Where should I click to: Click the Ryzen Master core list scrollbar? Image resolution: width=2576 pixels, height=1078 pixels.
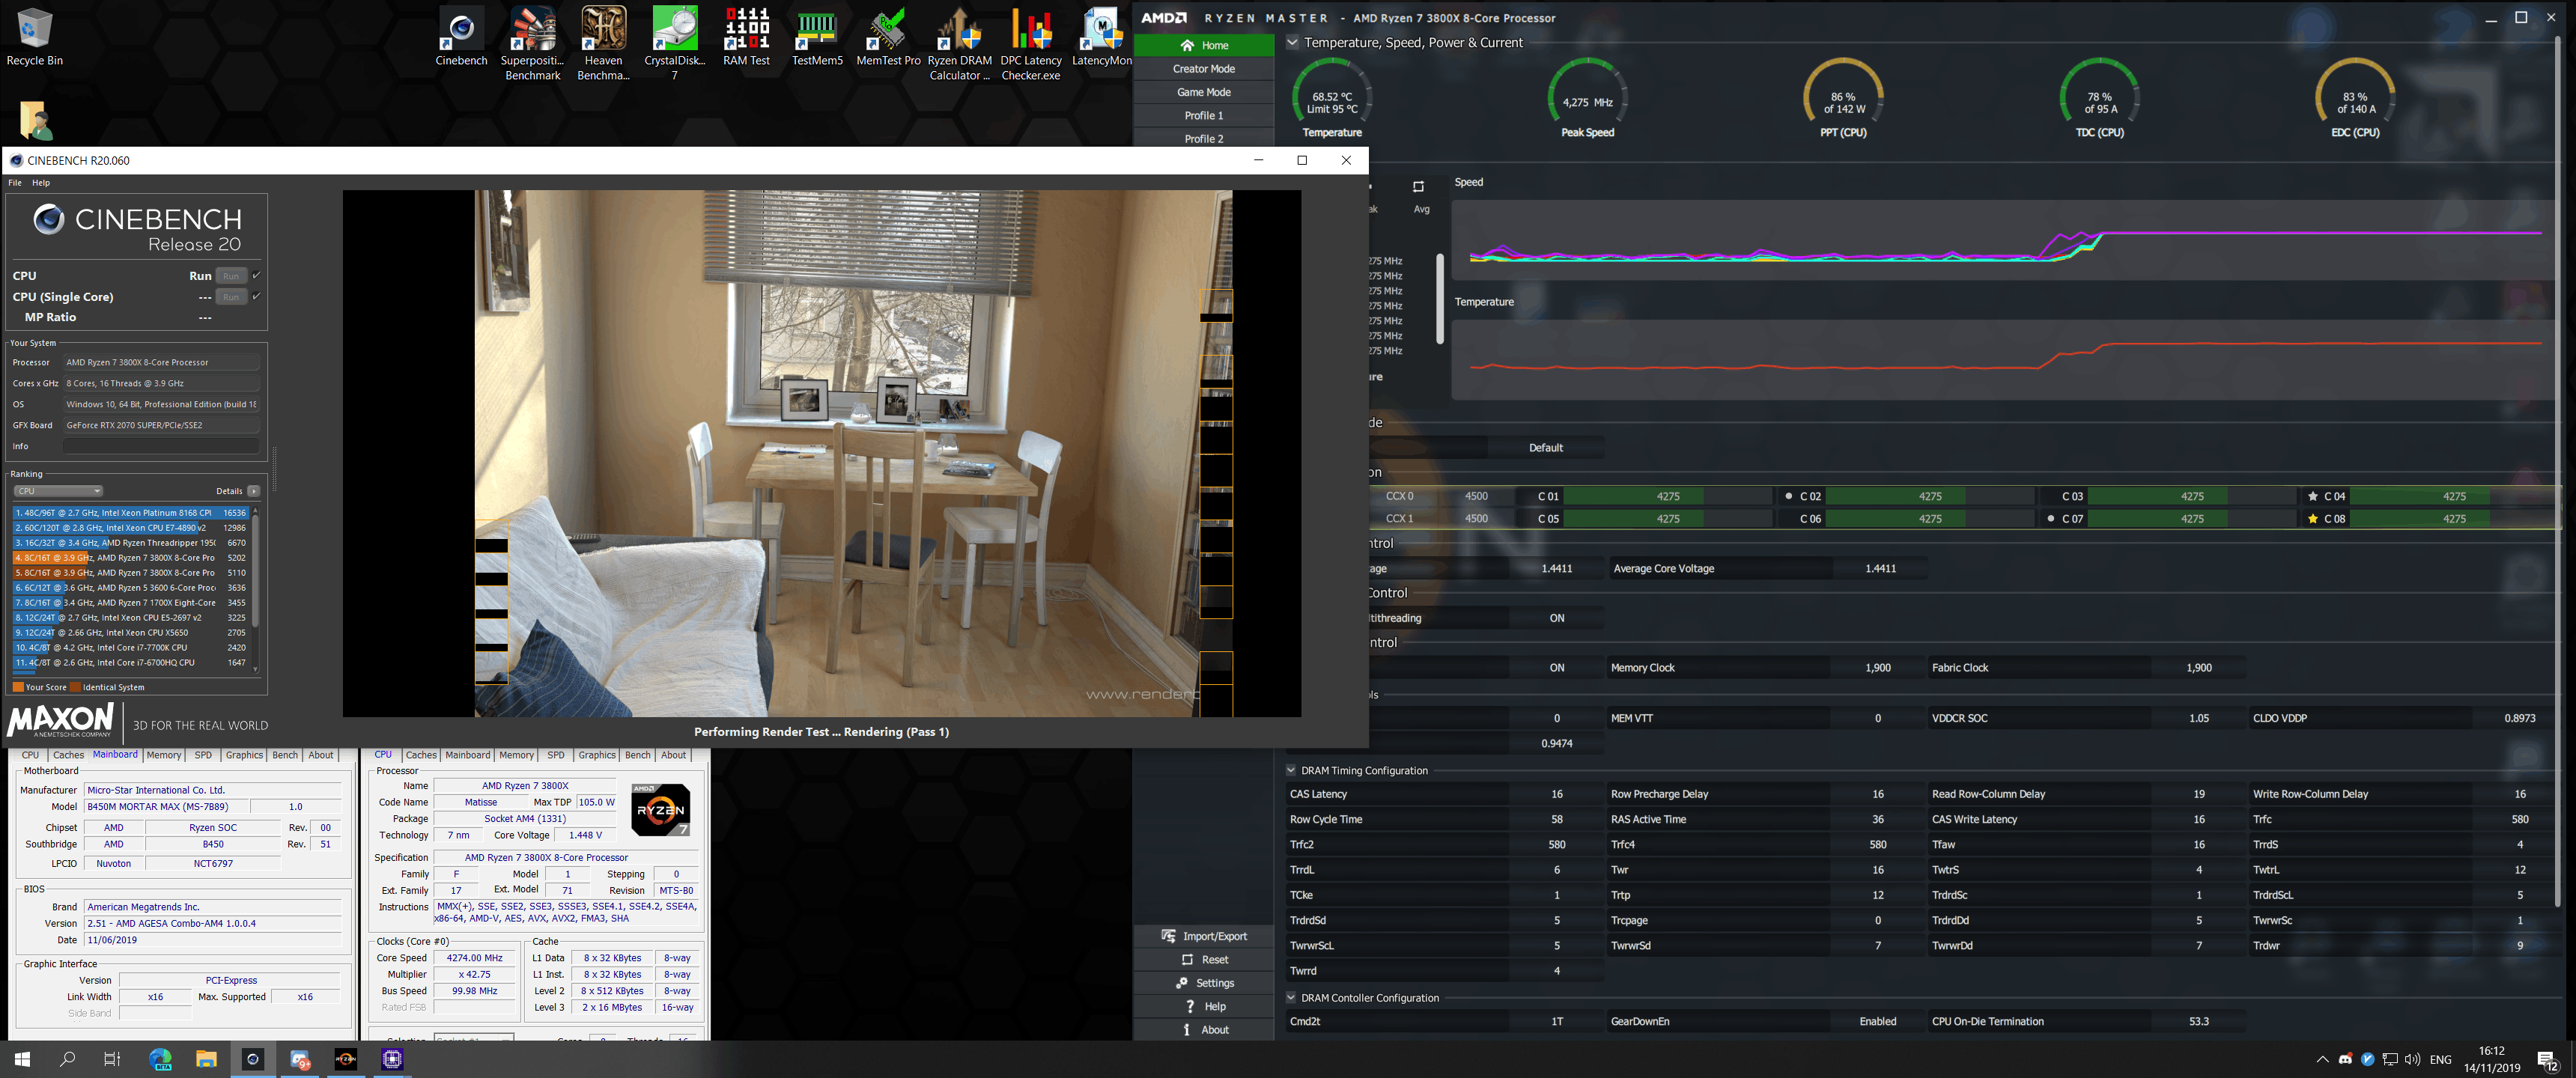point(1440,299)
